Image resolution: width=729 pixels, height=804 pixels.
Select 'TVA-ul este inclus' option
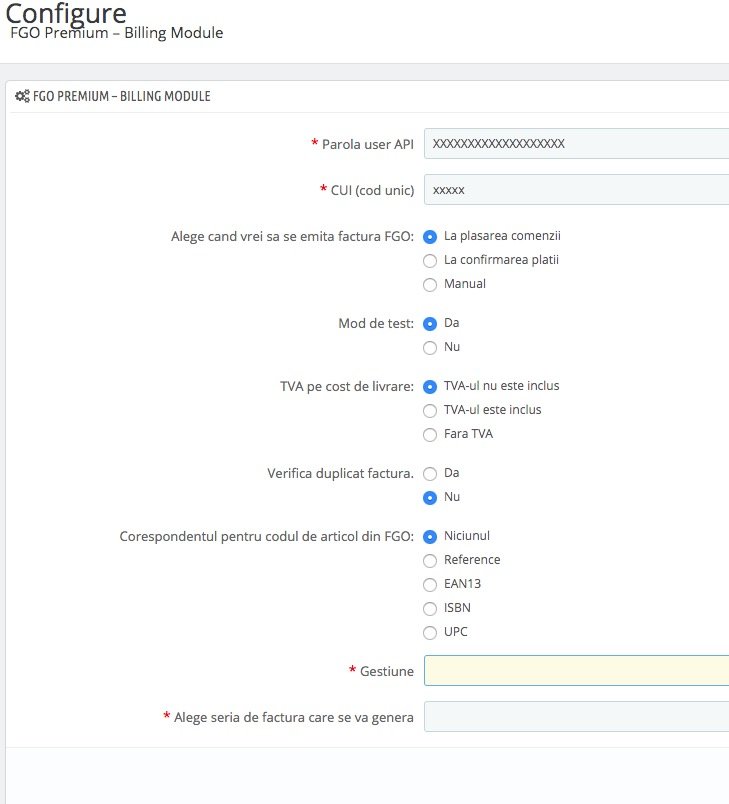click(430, 411)
